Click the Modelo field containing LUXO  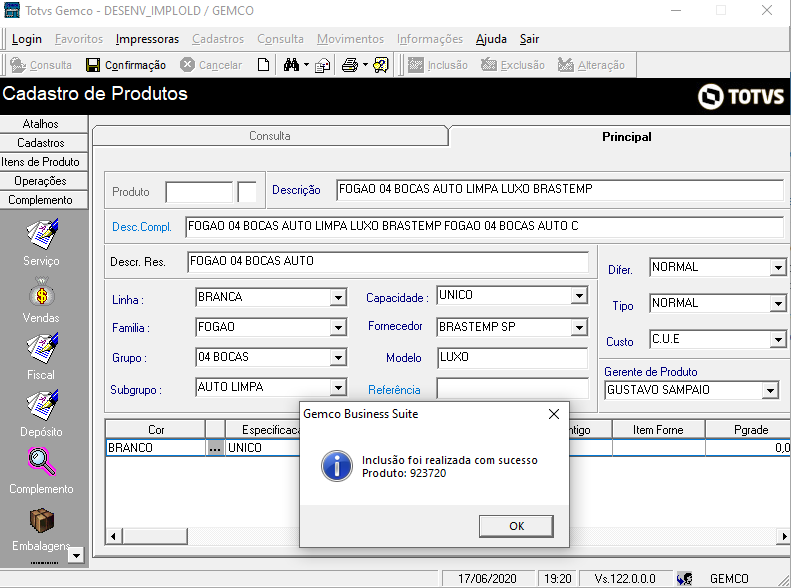pyautogui.click(x=512, y=358)
